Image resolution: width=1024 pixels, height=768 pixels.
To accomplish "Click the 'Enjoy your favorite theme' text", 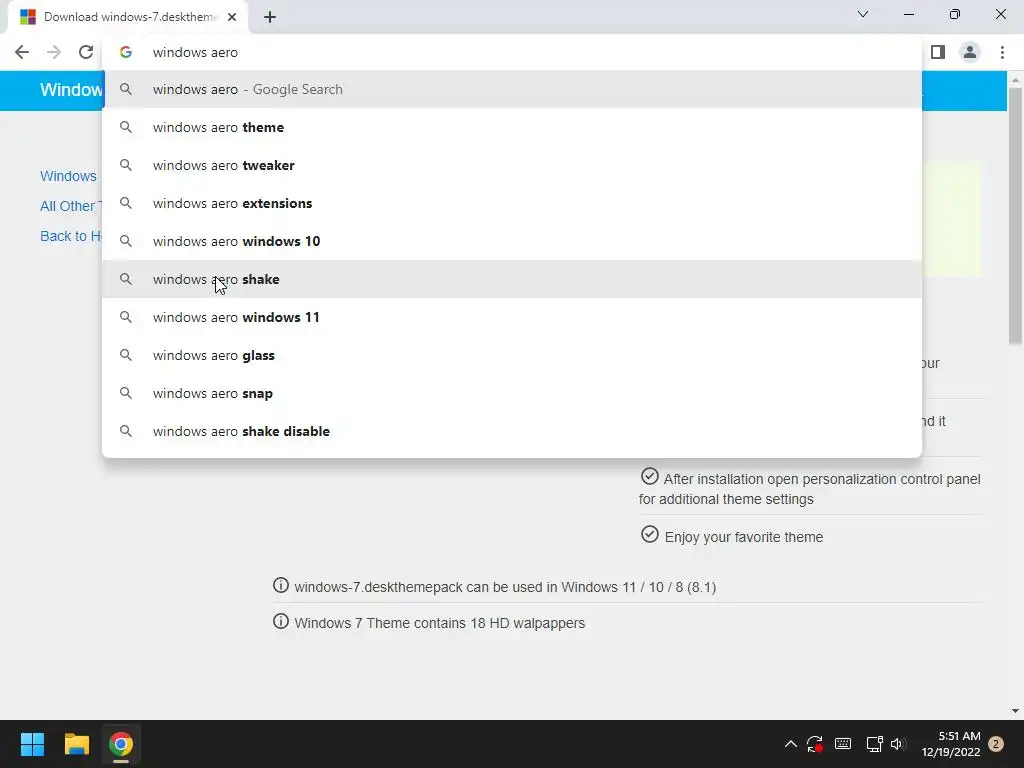I will (x=744, y=537).
